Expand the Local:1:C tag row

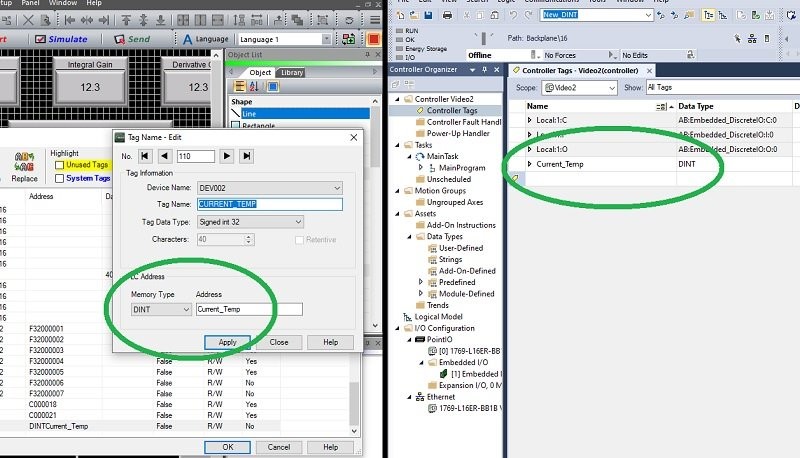point(530,120)
